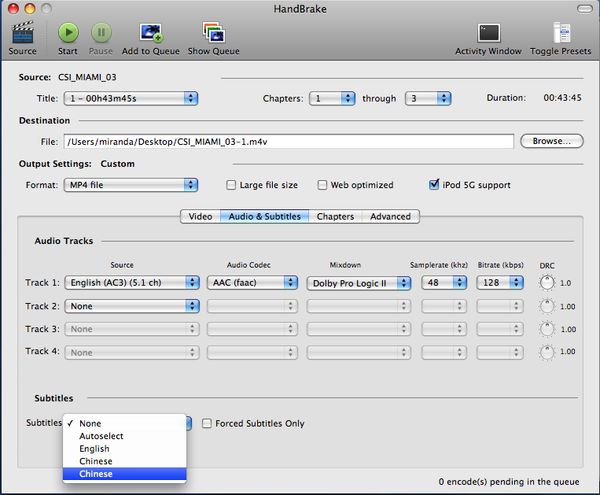Open Track 1 Audio Codec dropdown AAC (faac)
Image resolution: width=600 pixels, height=495 pixels.
[252, 283]
